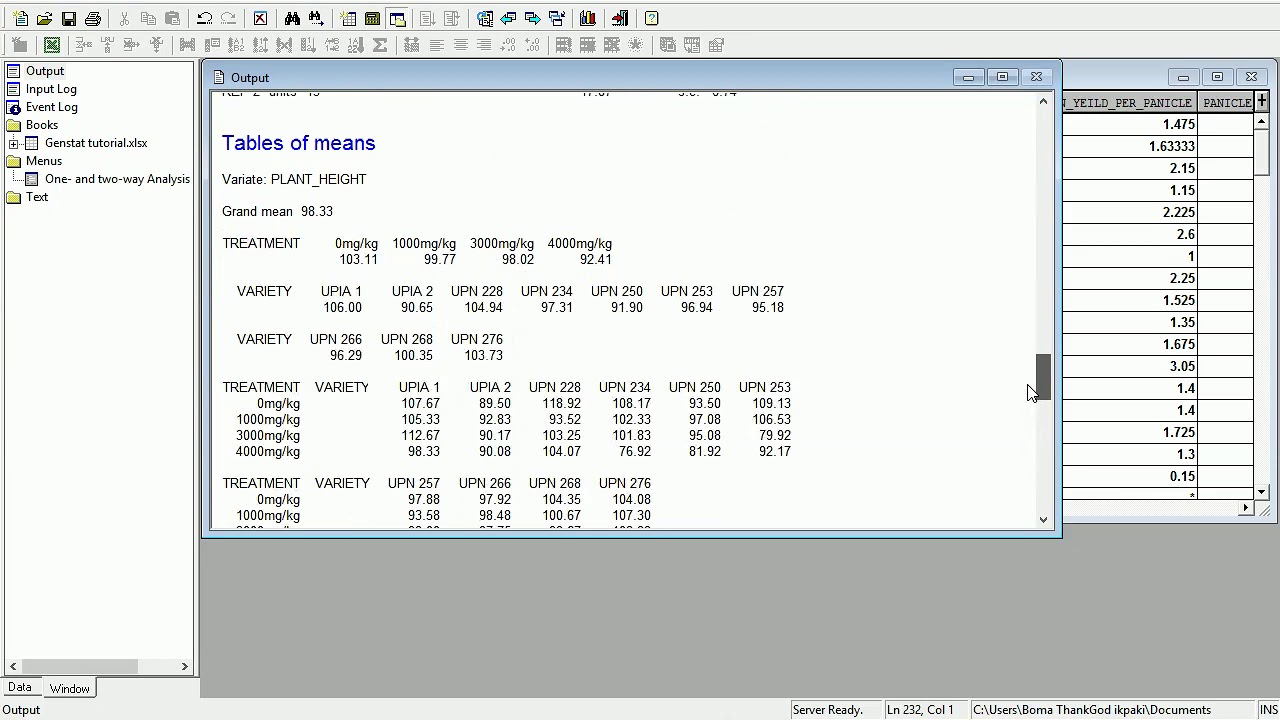Open Event Log in the tree
The width and height of the screenshot is (1280, 720).
tap(52, 107)
